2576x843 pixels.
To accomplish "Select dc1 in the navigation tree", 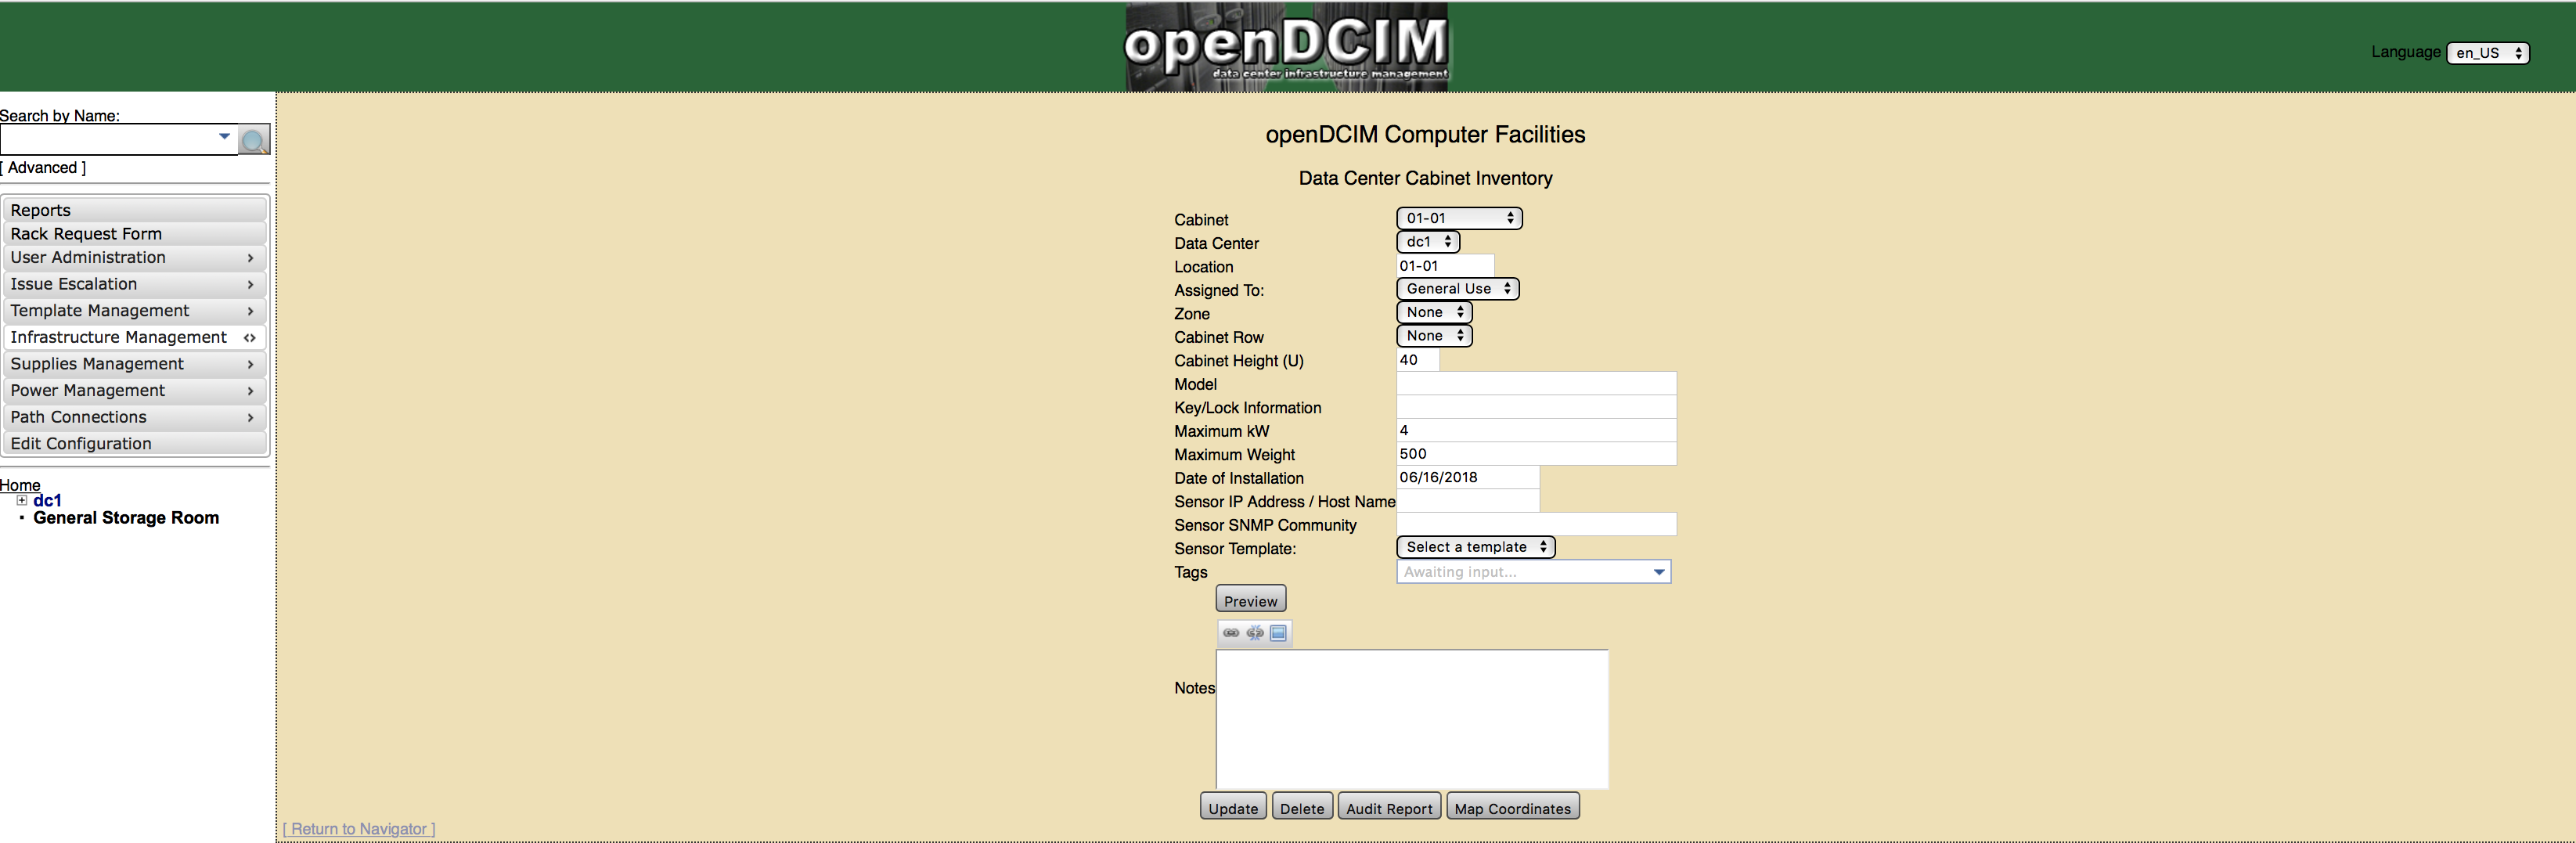I will tap(47, 500).
